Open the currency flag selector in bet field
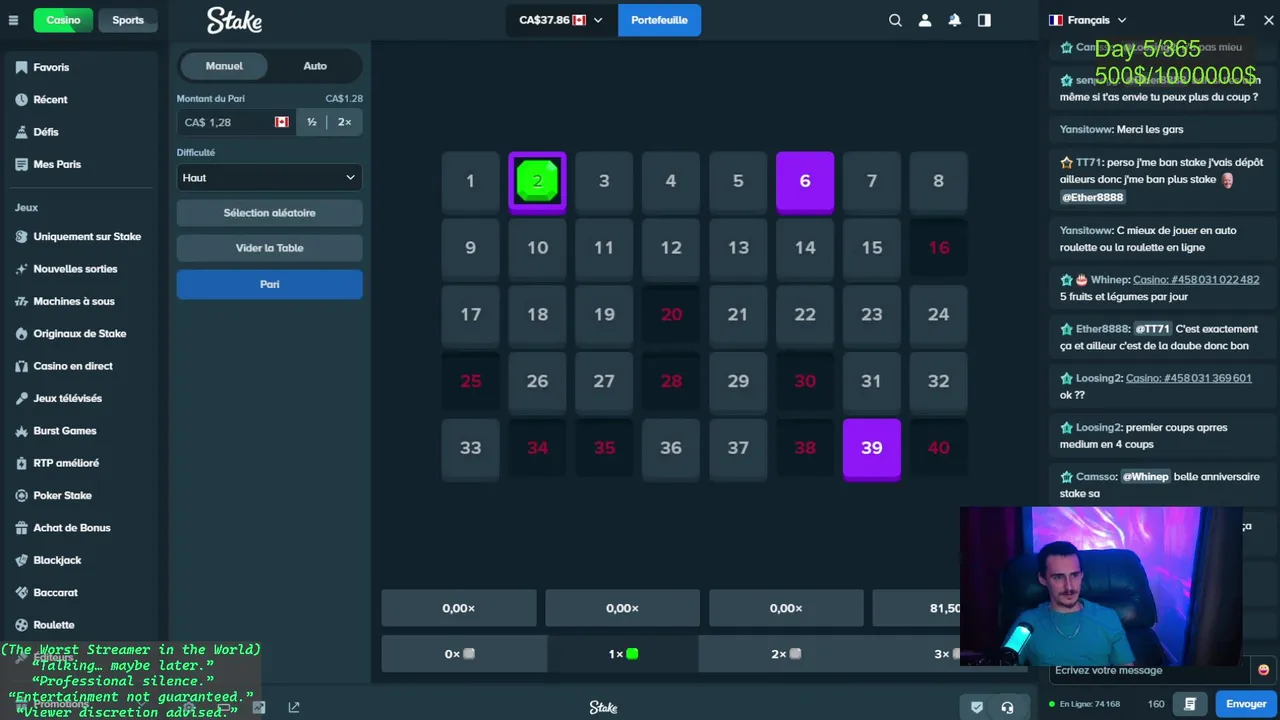Screen dimensions: 1280x720 pyautogui.click(x=282, y=122)
